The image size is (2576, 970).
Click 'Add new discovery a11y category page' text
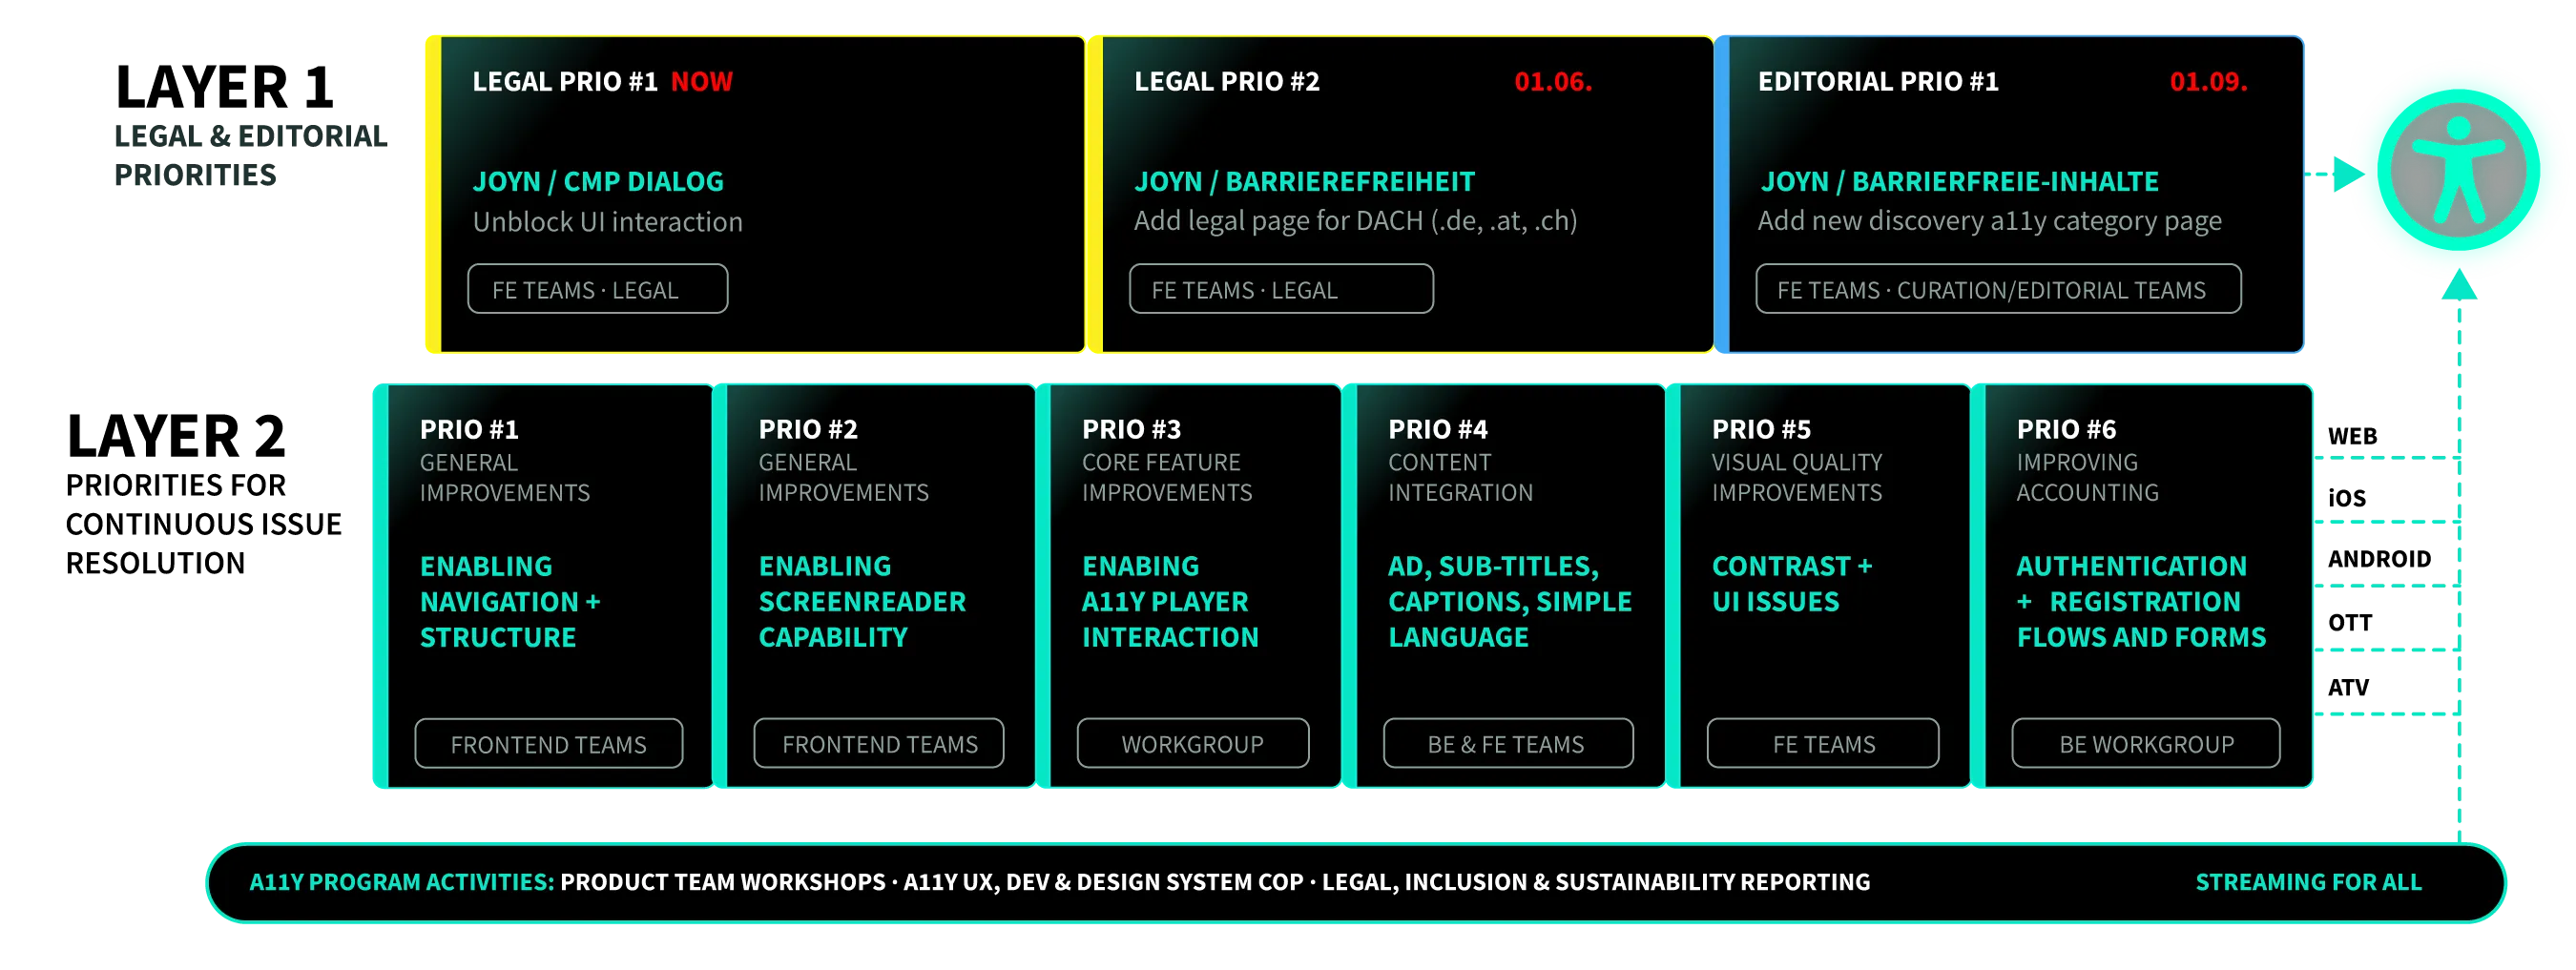[x=1989, y=221]
